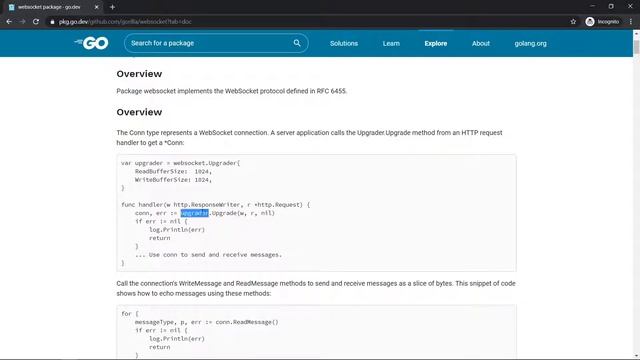Focus the Search for a package field
This screenshot has height=360, width=640.
click(216, 43)
